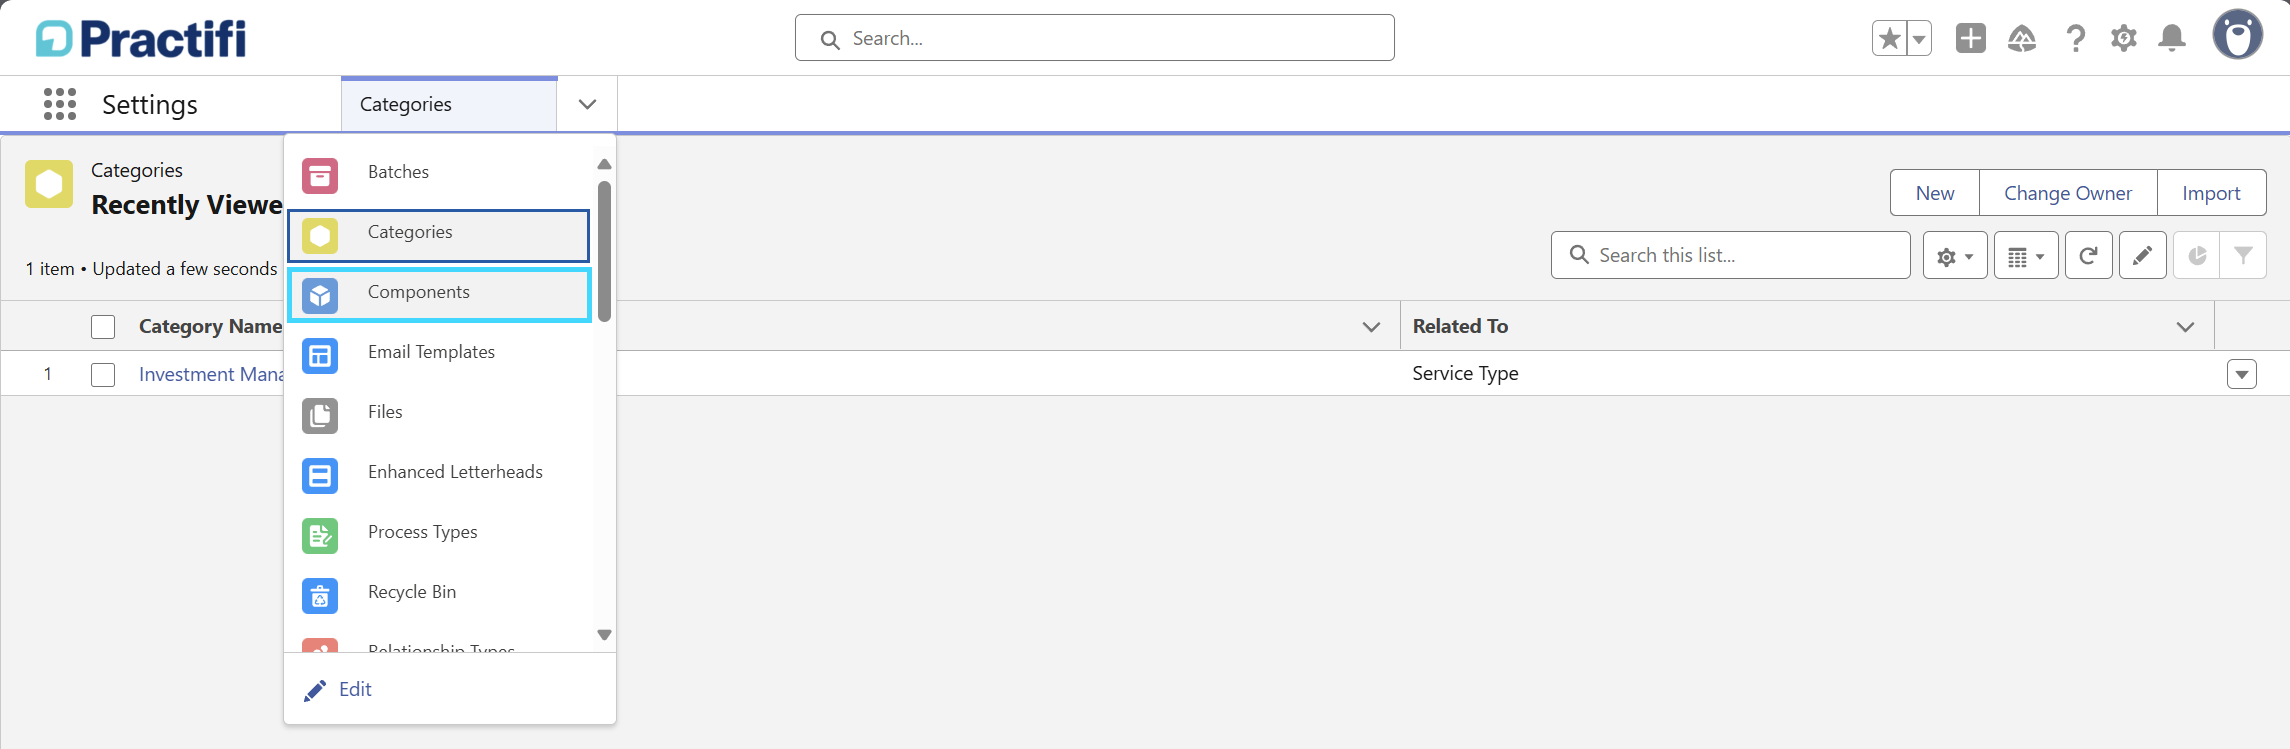Tick the select-all header checkbox

103,327
